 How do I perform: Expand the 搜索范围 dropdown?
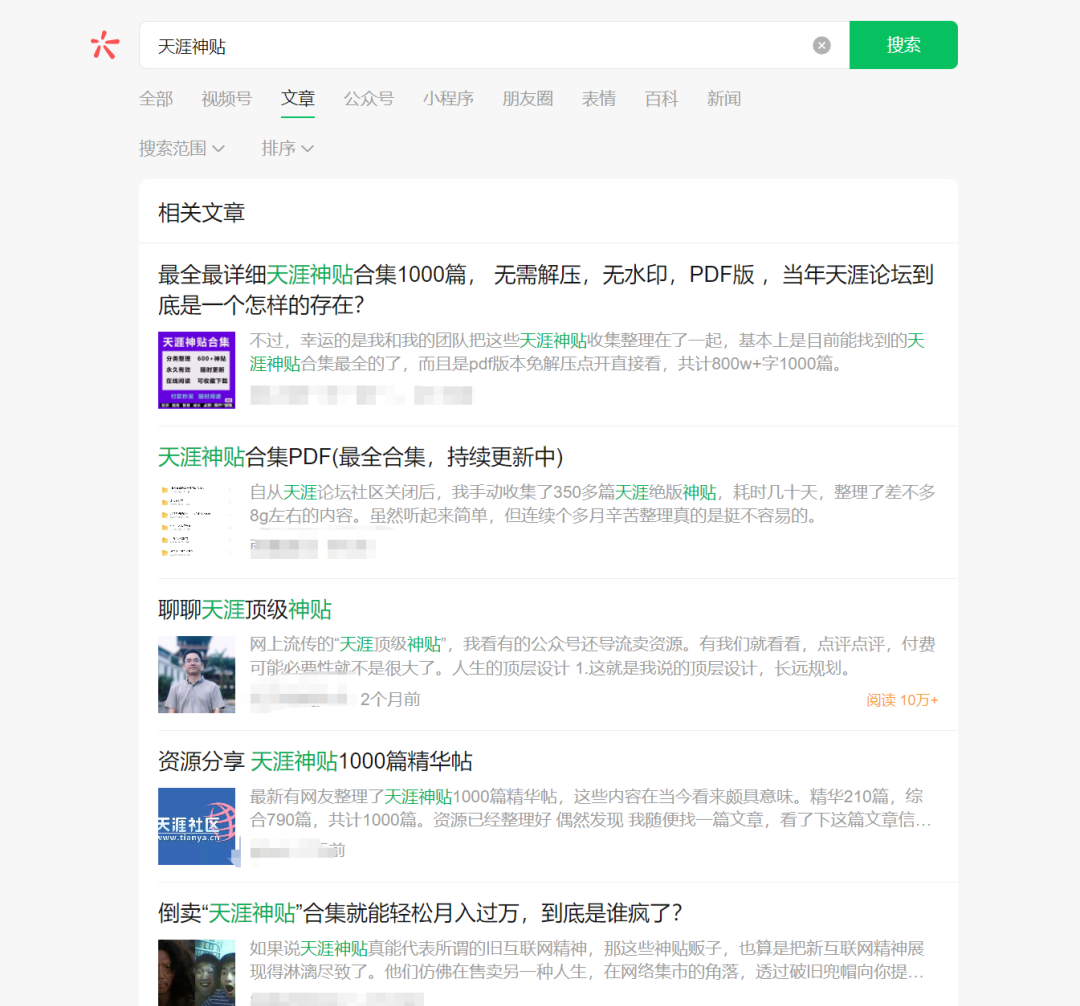(x=182, y=149)
